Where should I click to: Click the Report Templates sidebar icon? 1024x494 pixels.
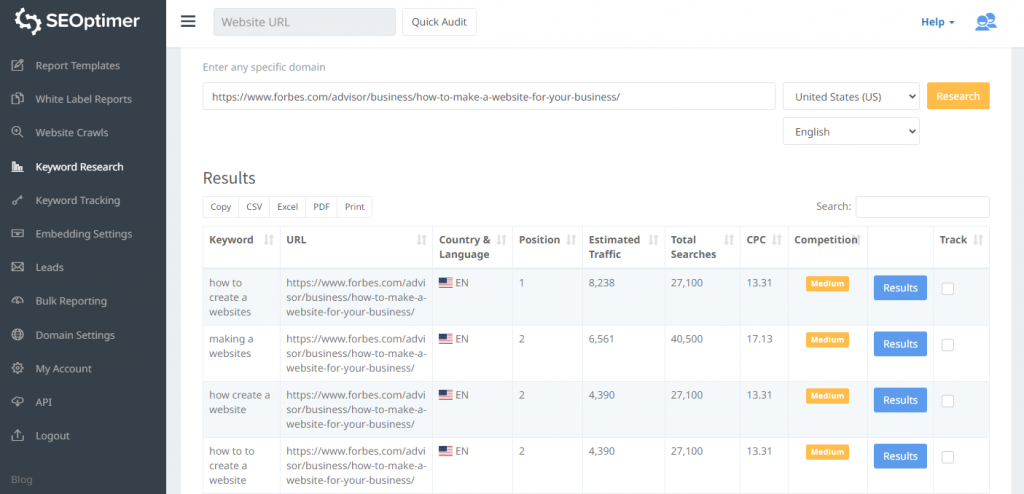tap(17, 66)
